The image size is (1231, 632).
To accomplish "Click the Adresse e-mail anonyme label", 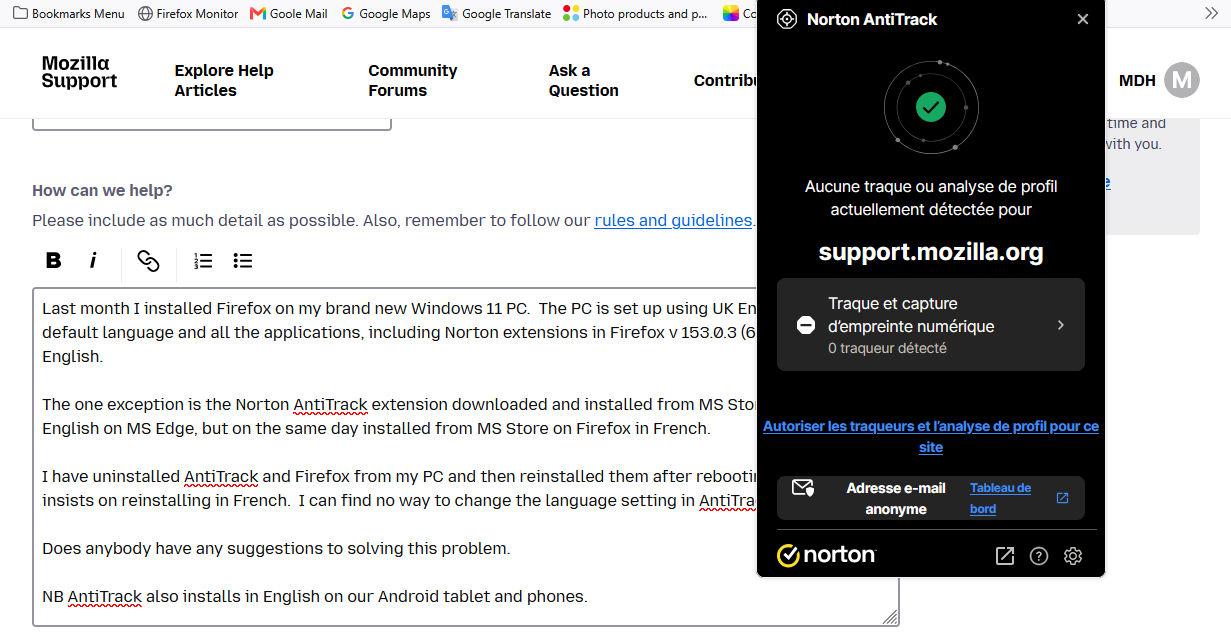I will coord(896,498).
